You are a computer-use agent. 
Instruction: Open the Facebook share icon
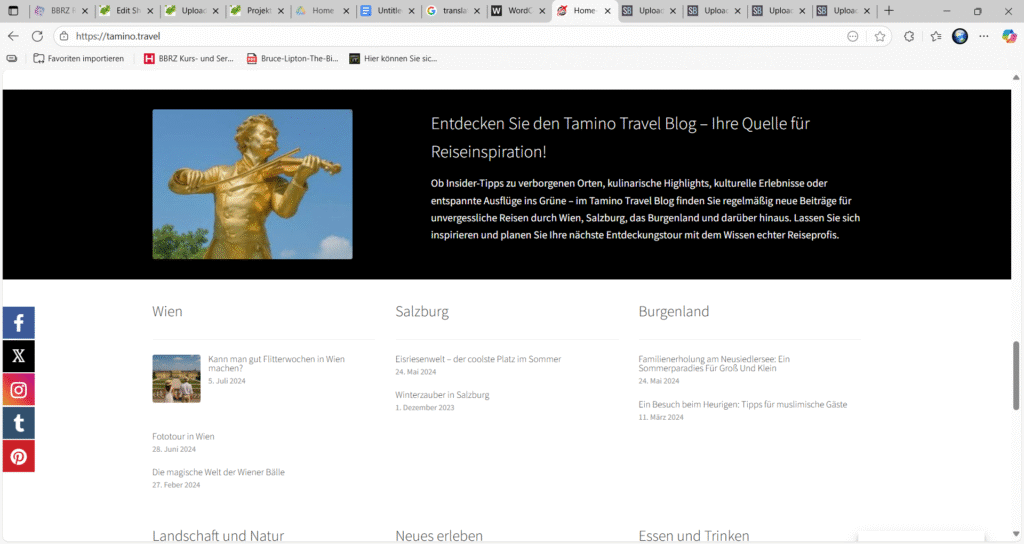pos(18,323)
